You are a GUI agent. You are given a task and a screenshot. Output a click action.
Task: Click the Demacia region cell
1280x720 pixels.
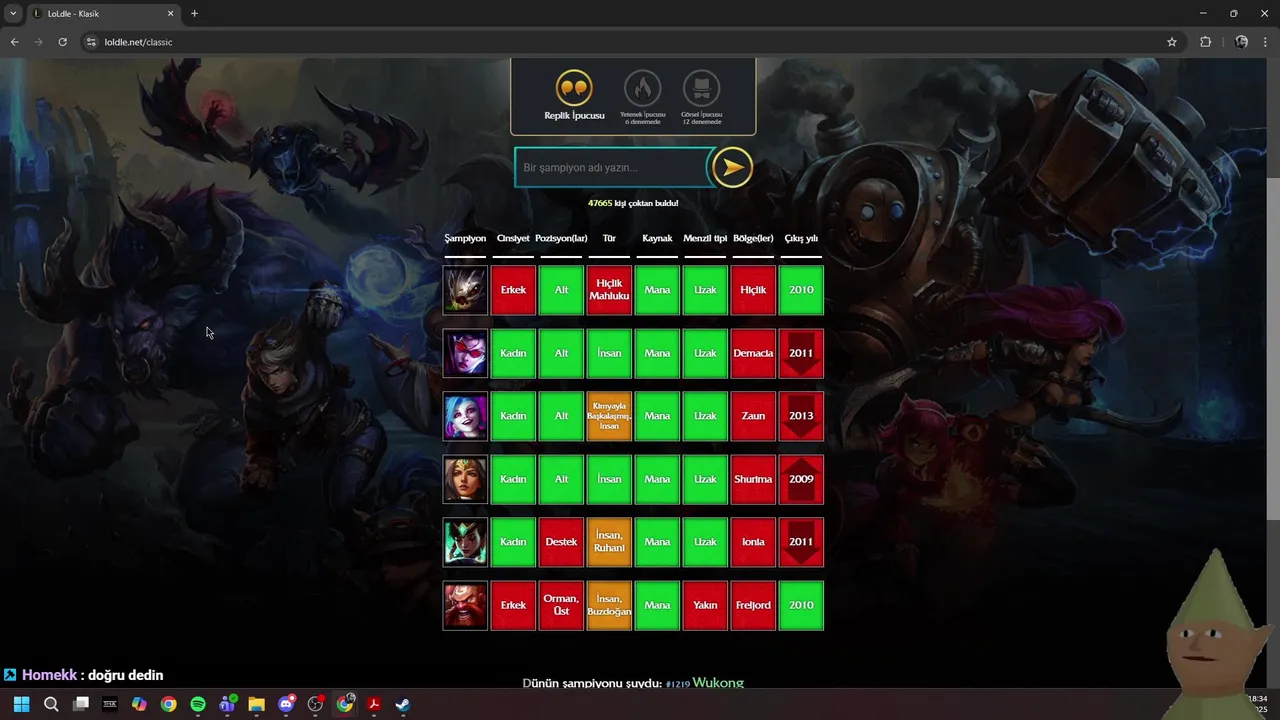click(x=753, y=353)
